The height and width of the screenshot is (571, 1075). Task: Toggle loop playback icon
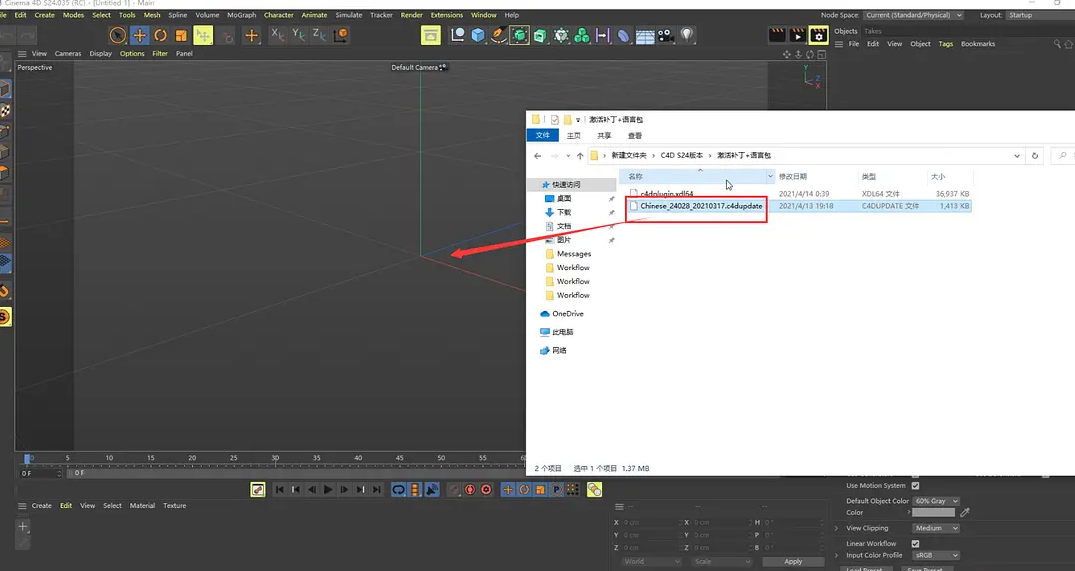pyautogui.click(x=398, y=489)
